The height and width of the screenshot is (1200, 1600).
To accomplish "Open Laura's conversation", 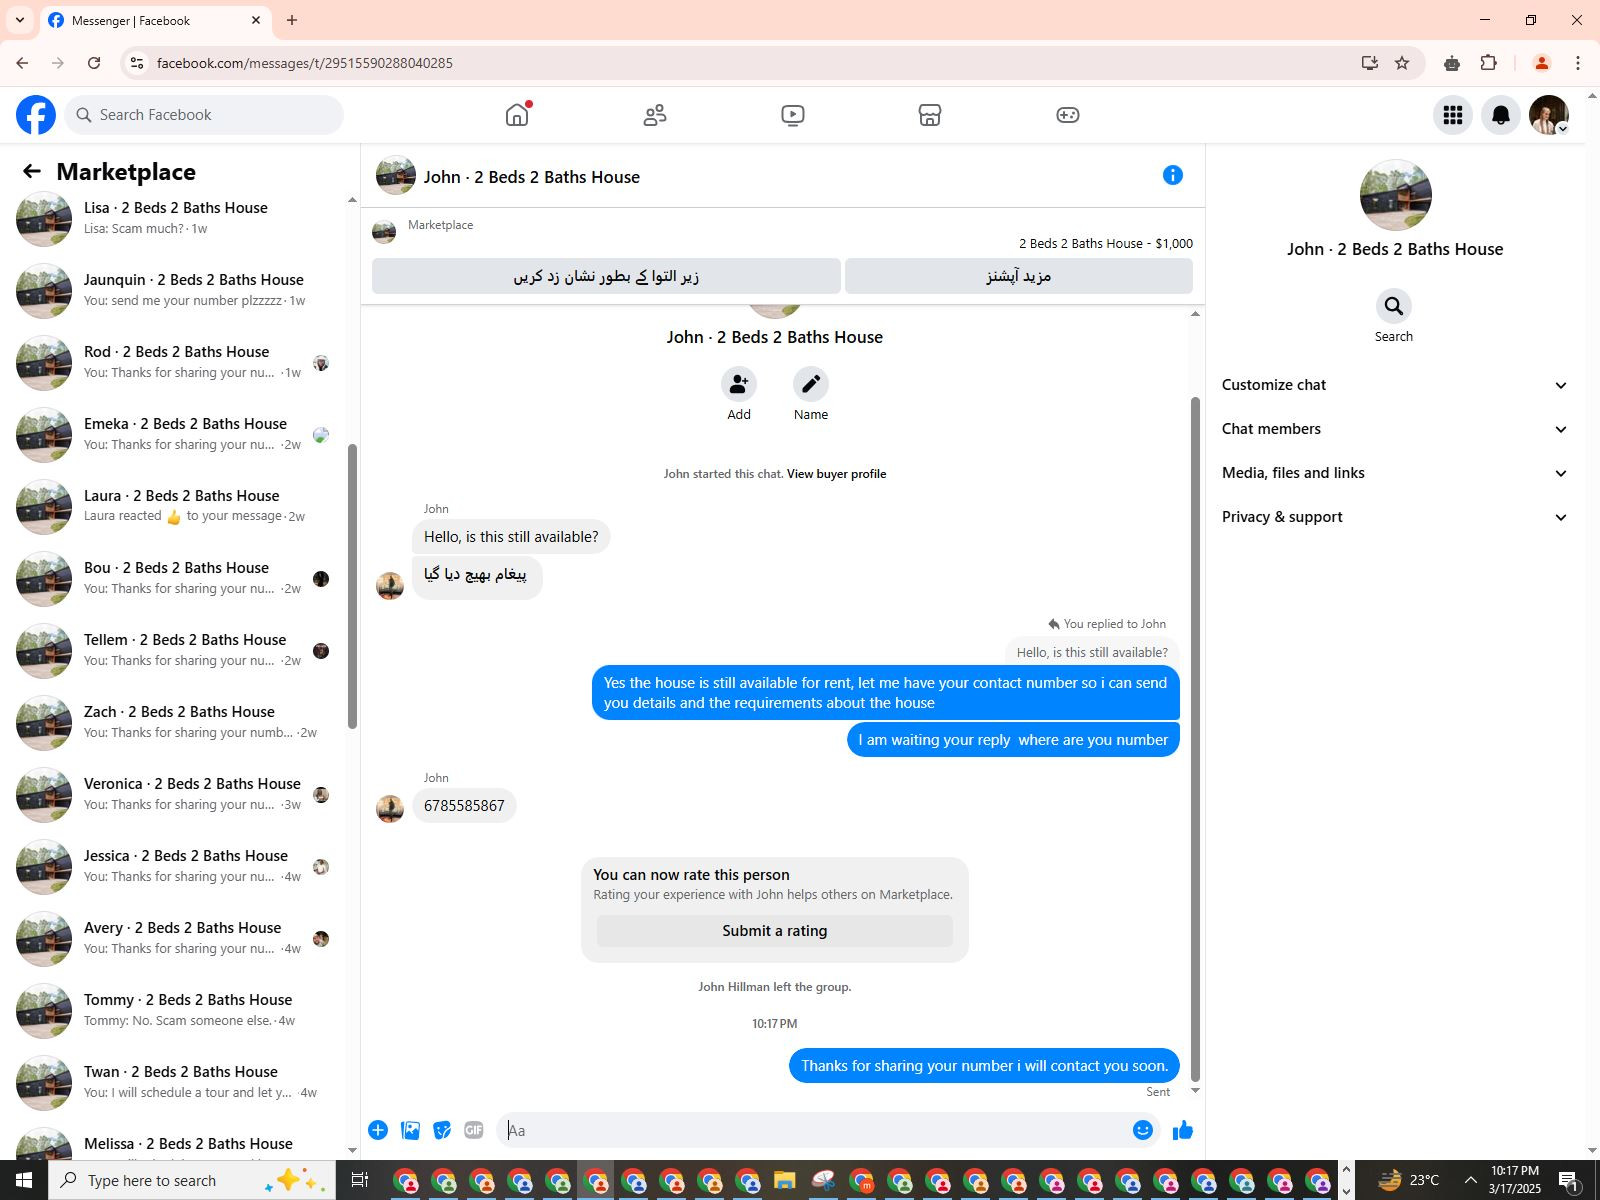I will coord(176,506).
